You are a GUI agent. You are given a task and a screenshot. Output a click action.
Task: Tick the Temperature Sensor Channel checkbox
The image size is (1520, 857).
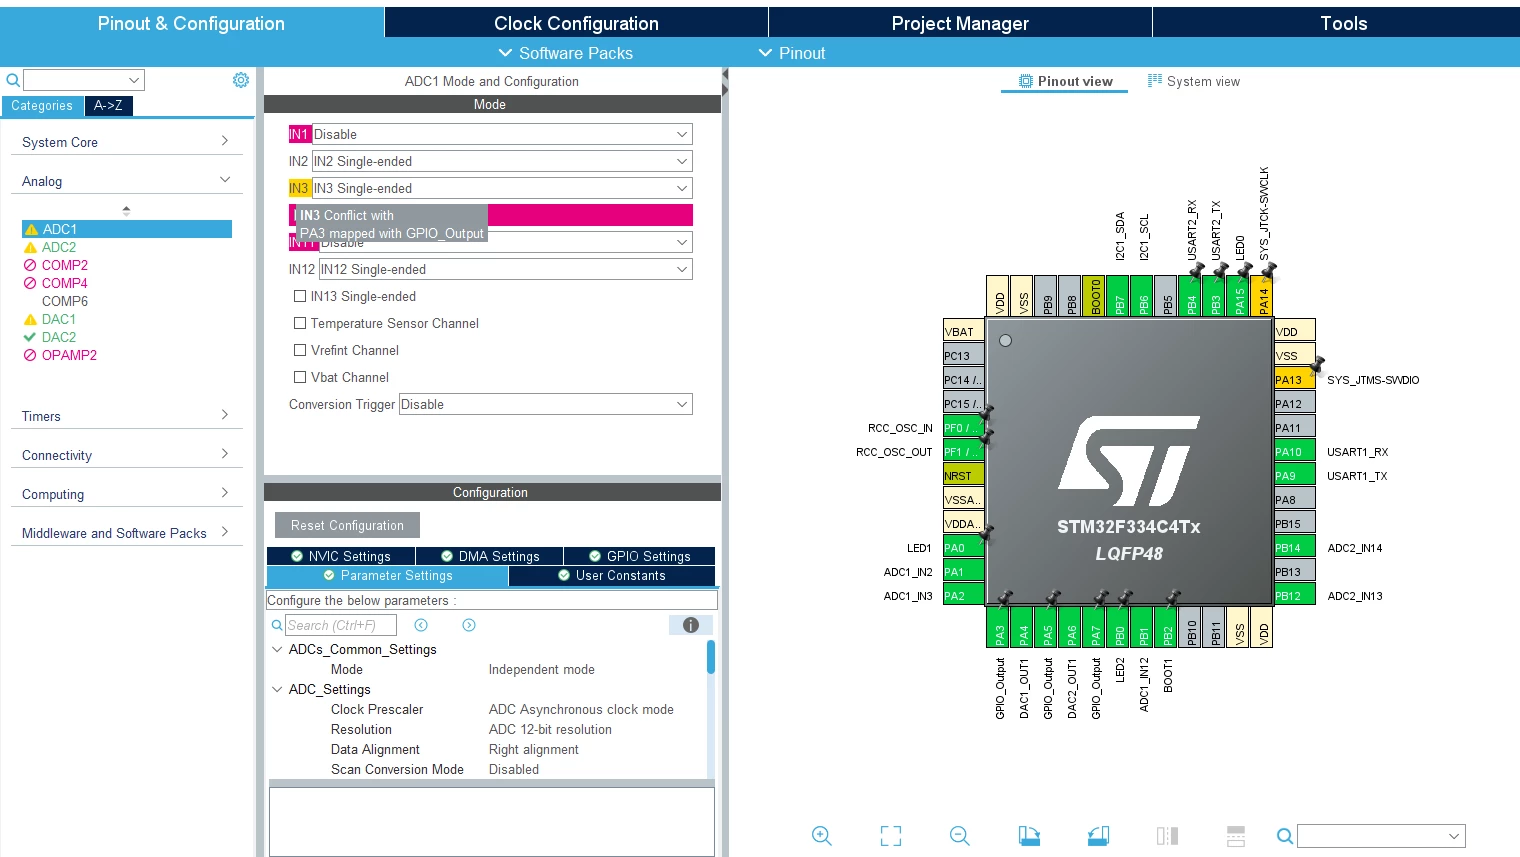point(300,323)
